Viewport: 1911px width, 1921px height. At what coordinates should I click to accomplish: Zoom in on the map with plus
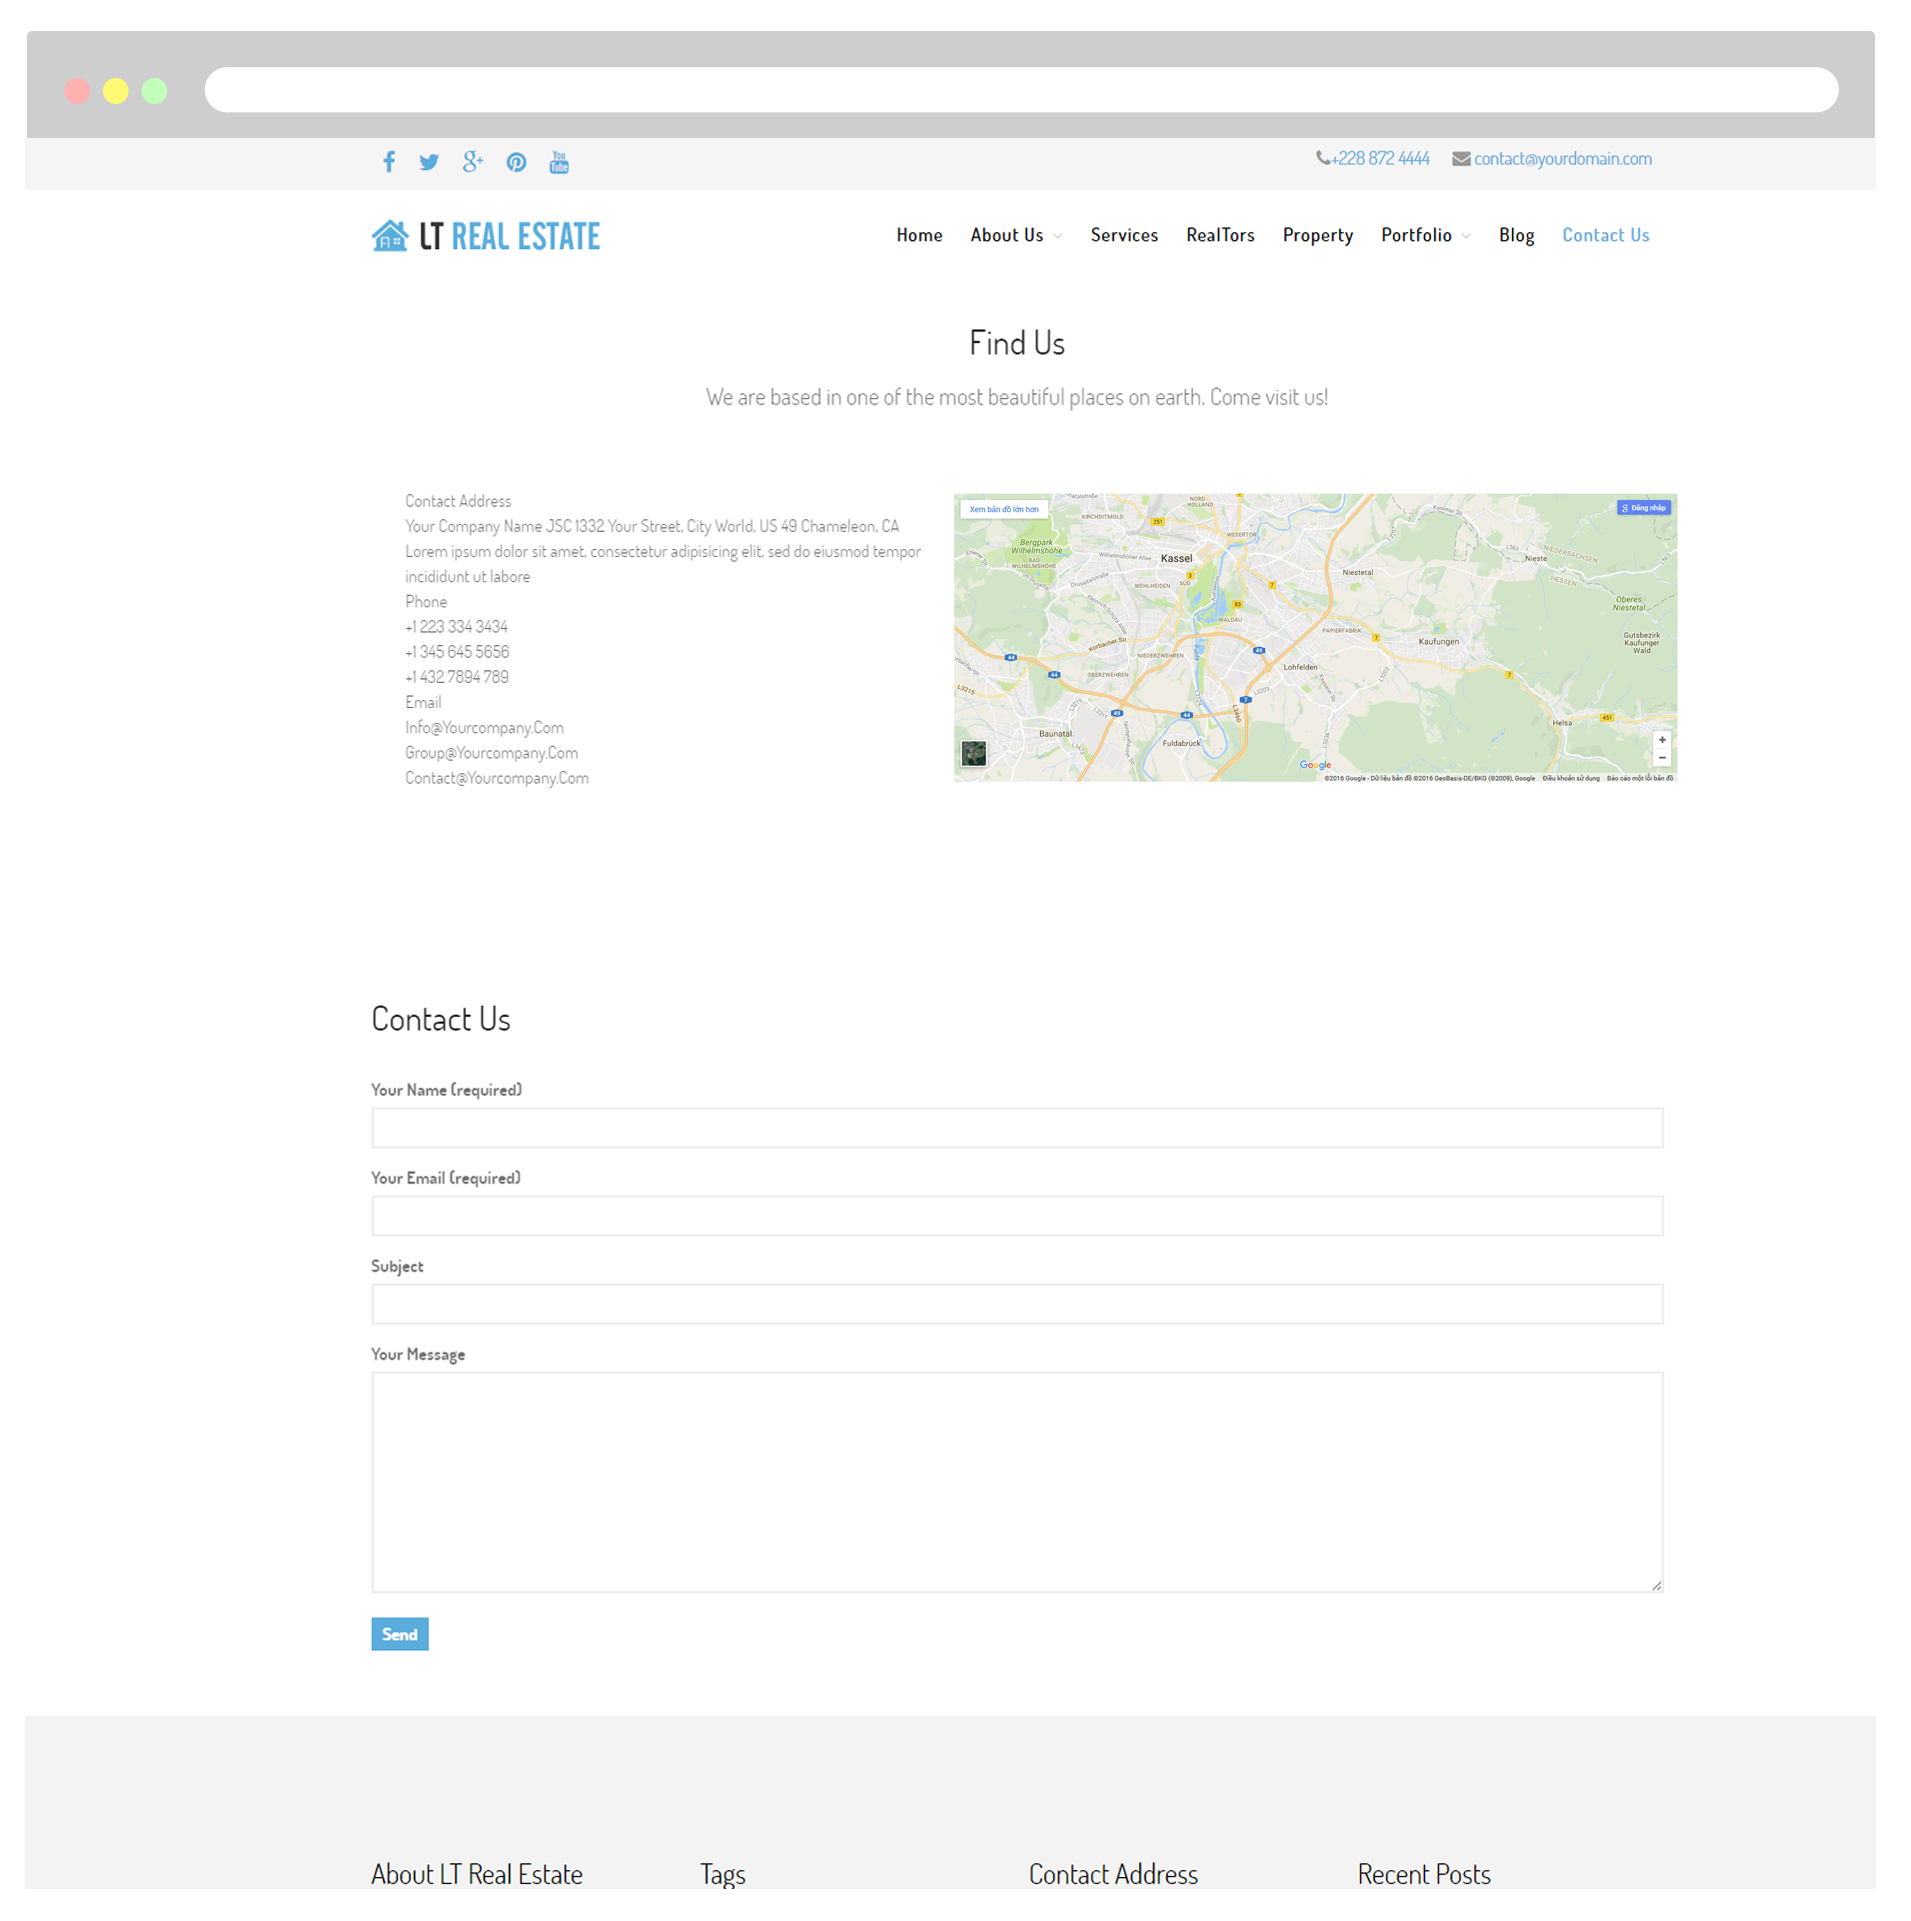(x=1662, y=740)
